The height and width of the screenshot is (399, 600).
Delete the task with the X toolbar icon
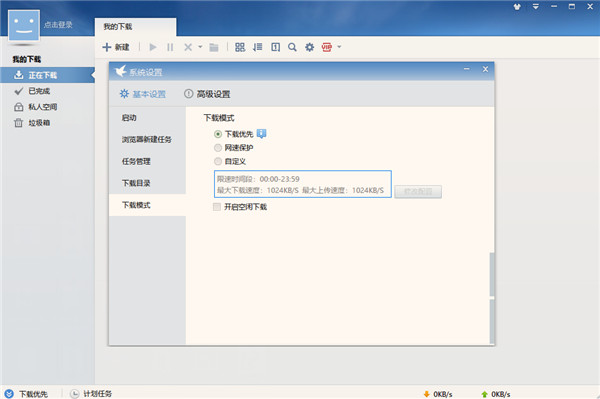coord(188,47)
